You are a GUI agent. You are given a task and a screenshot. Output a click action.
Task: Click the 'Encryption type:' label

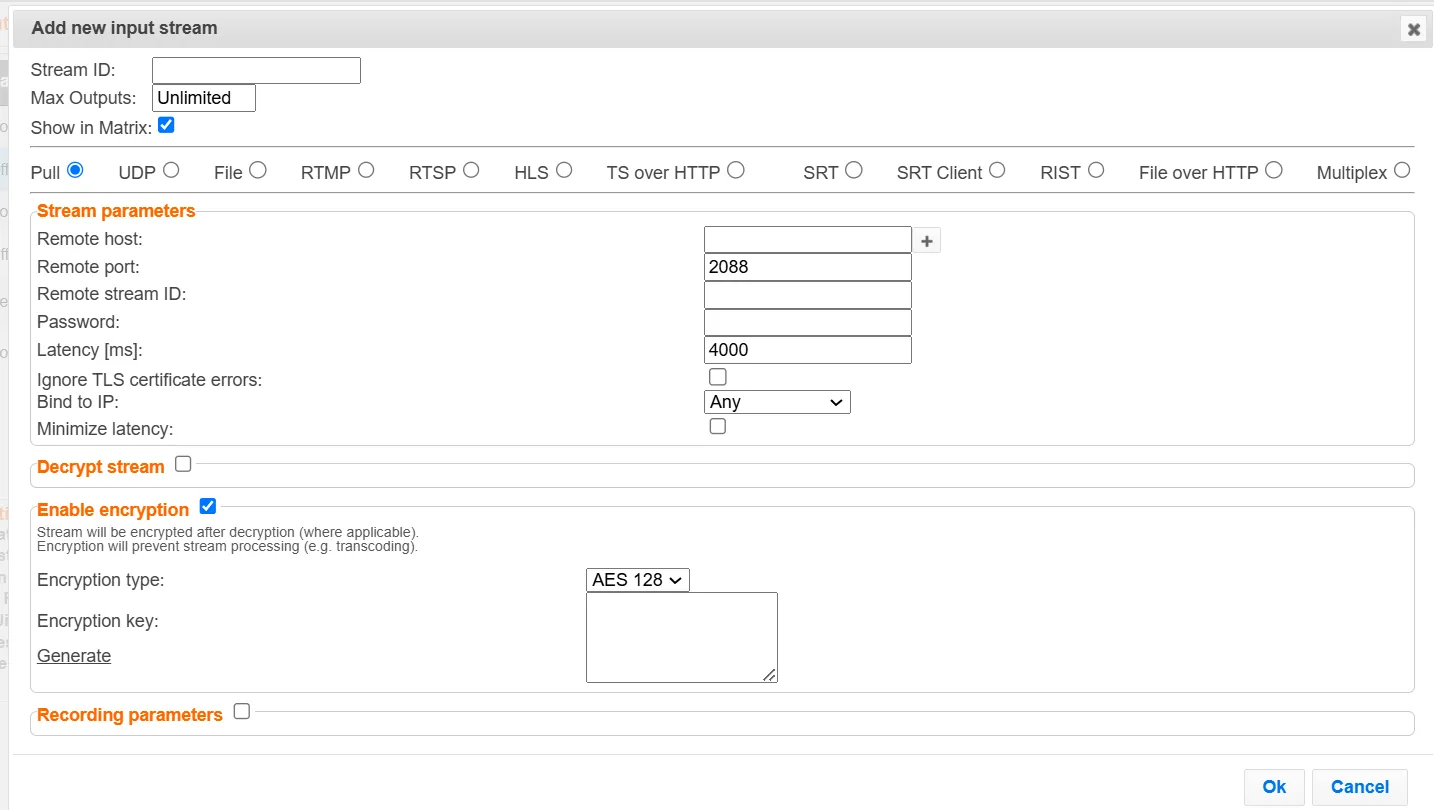(x=101, y=580)
